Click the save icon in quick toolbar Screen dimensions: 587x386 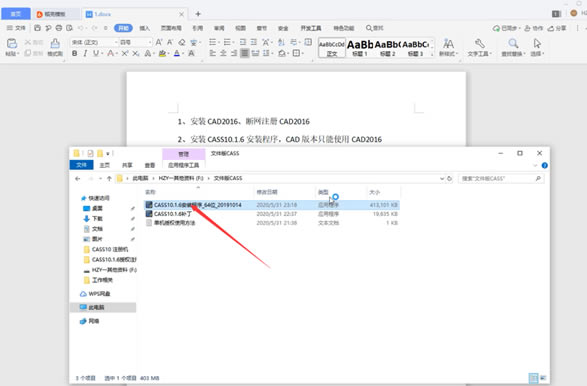coord(37,28)
